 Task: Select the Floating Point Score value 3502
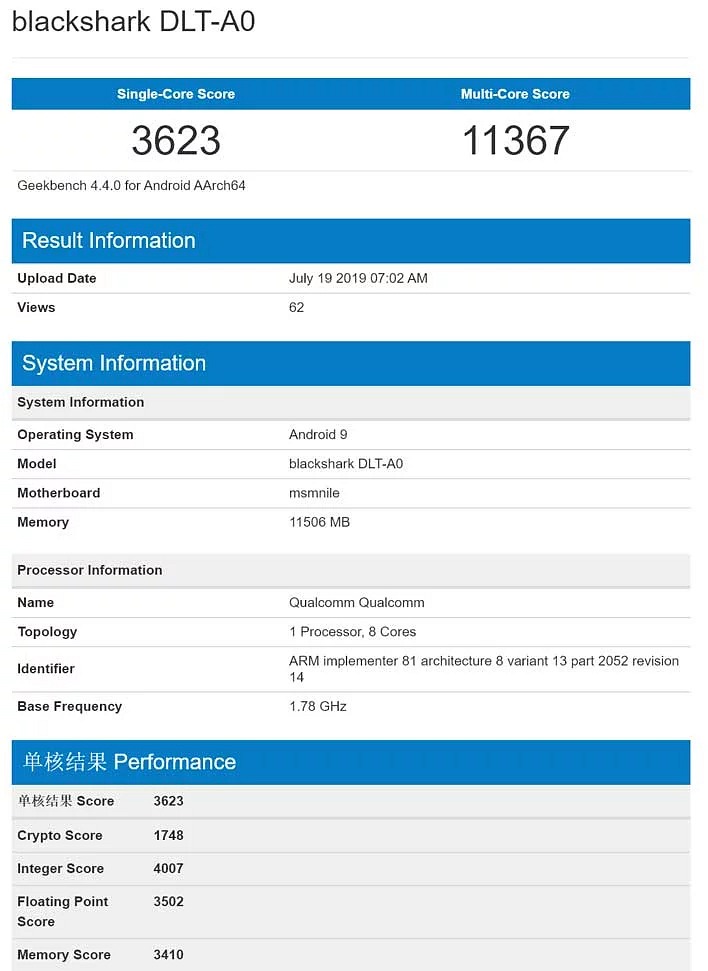tap(168, 902)
